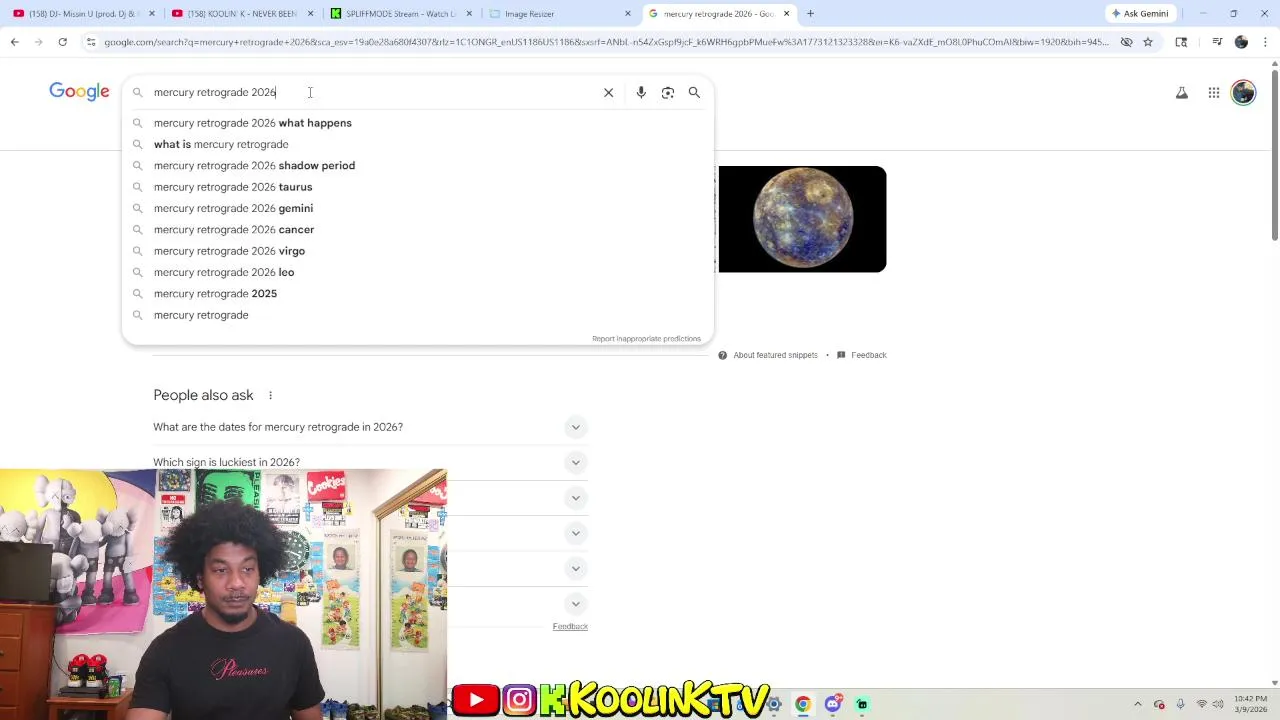
Task: Select suggestion 'mercury retrograde 2026 virgo'
Action: (x=417, y=251)
